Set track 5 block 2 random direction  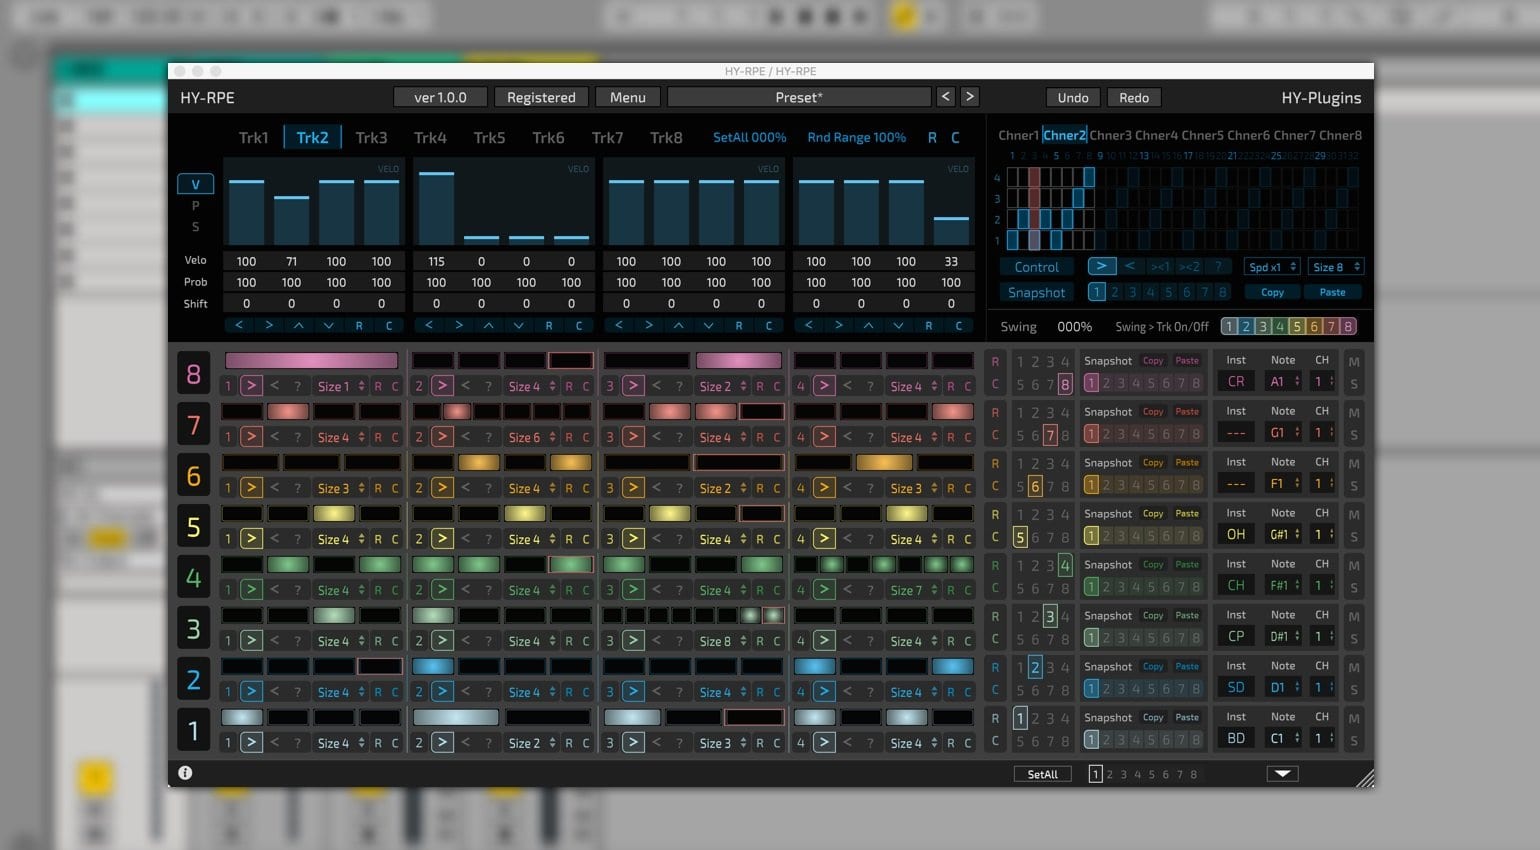pos(488,538)
